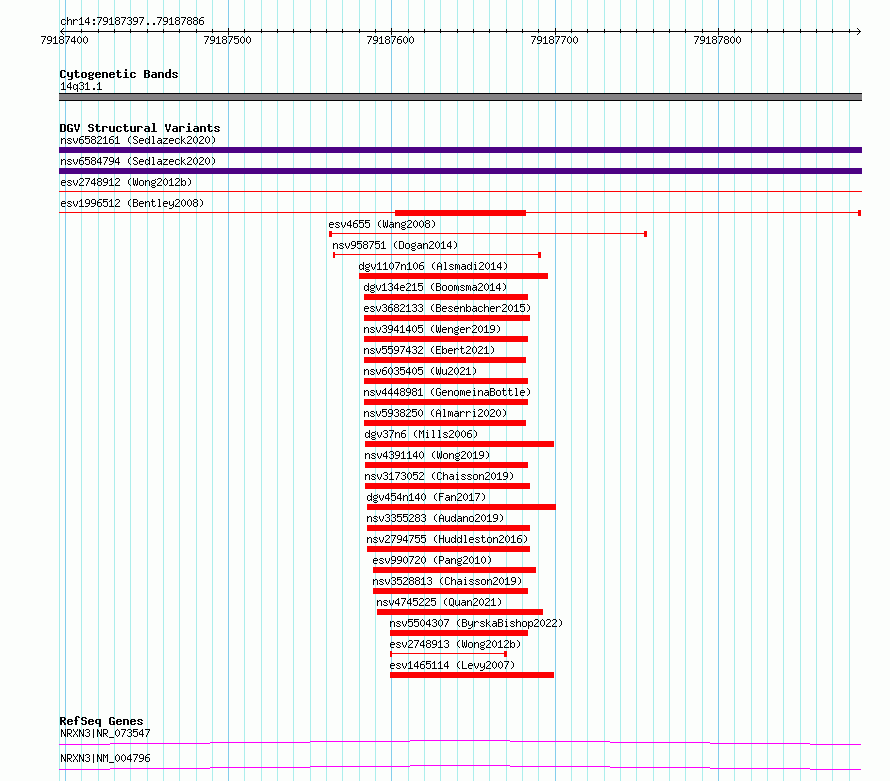Click the chr14:79187397..79187886 region label
Image resolution: width=890 pixels, height=781 pixels.
tap(132, 21)
